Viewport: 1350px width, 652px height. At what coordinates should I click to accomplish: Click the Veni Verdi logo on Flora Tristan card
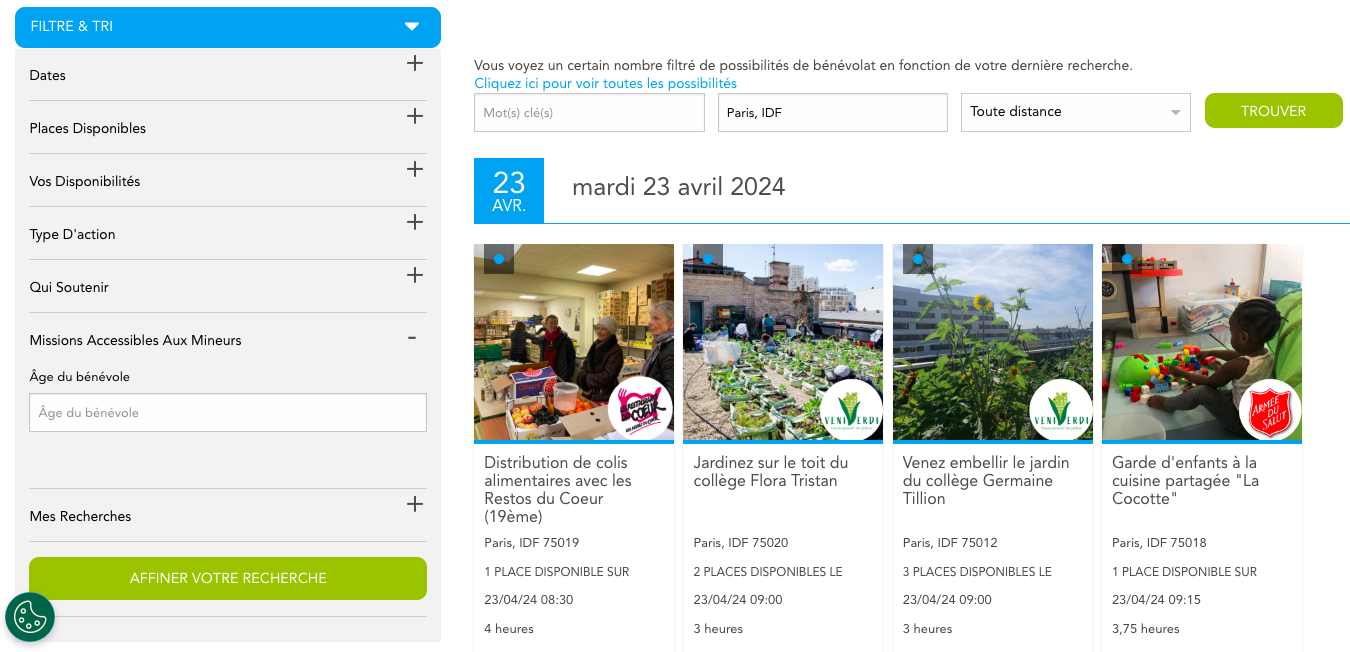point(850,409)
